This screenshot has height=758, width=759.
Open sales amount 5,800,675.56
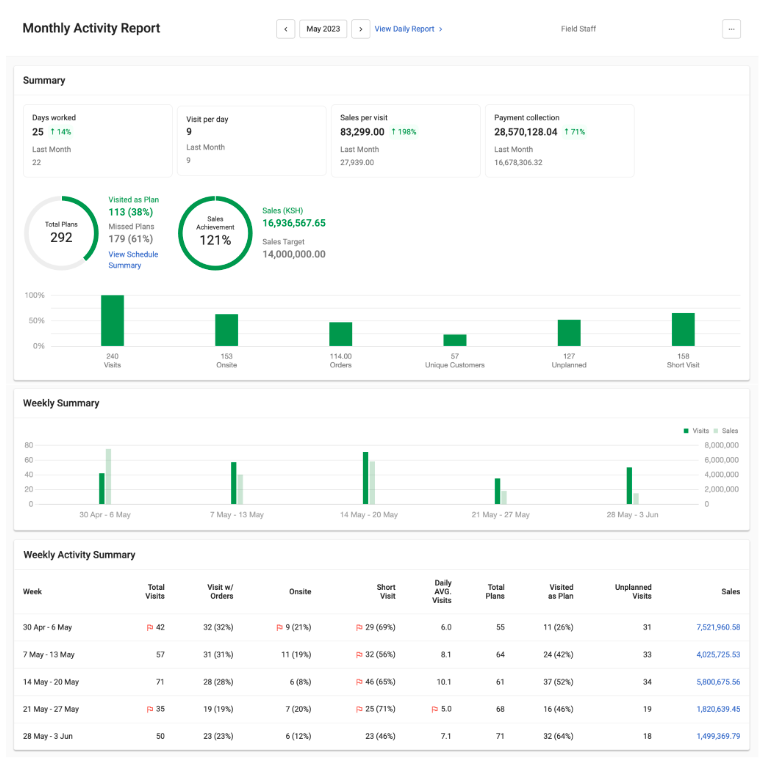pos(718,682)
